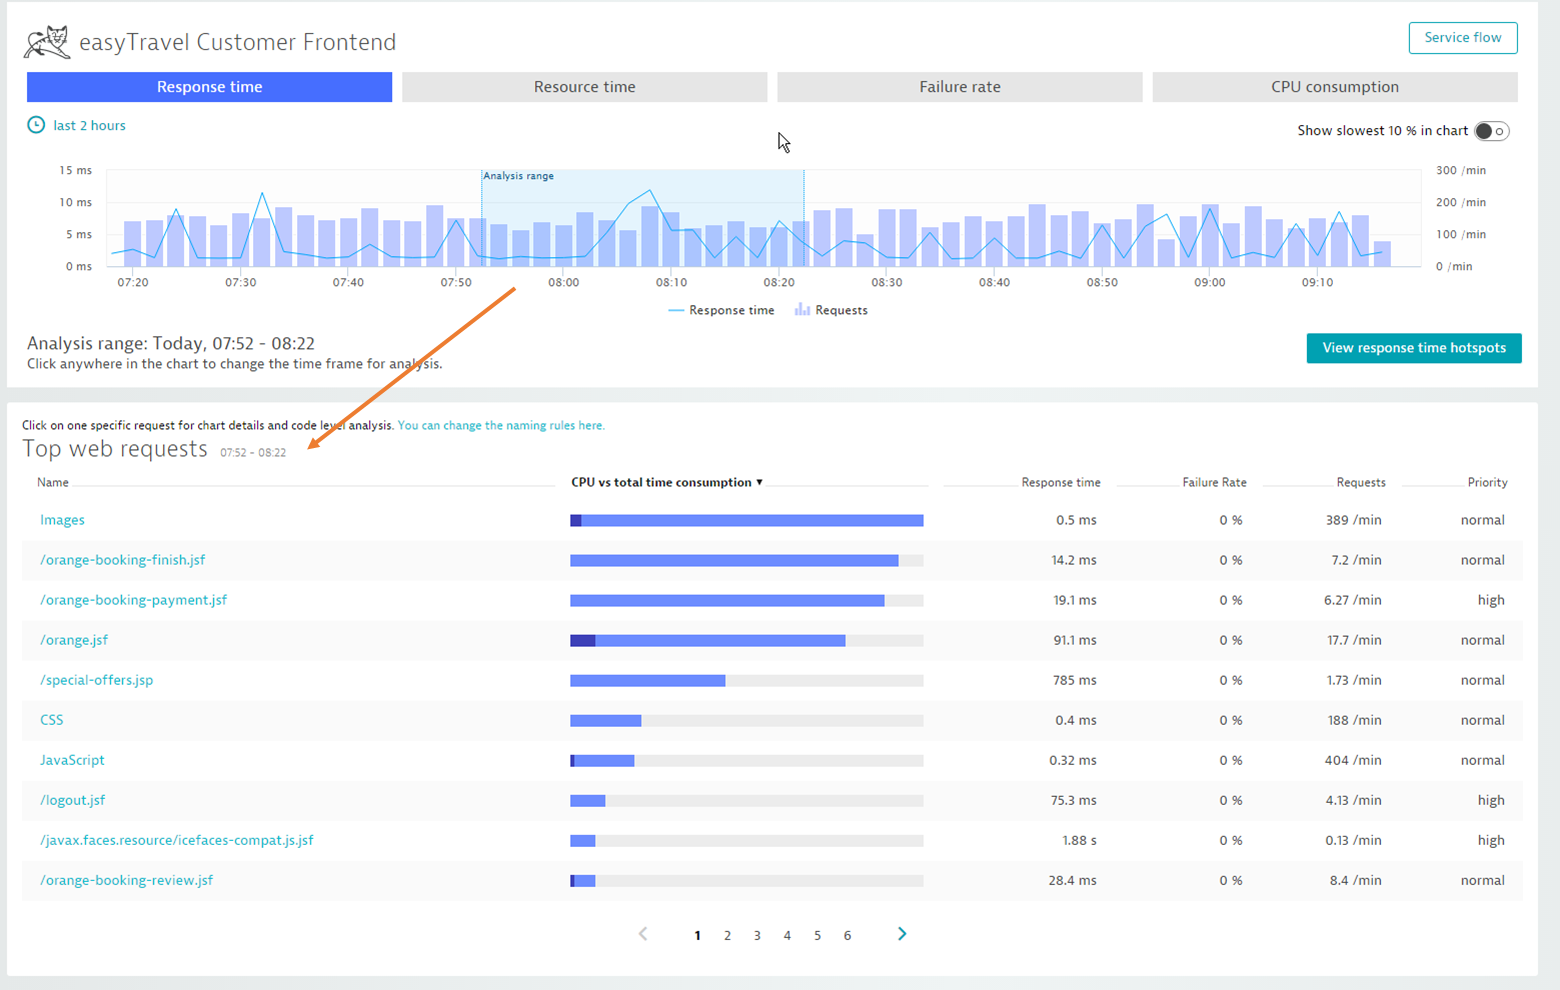Screen dimensions: 1560x990
Task: Open the Images request
Action: coord(62,520)
